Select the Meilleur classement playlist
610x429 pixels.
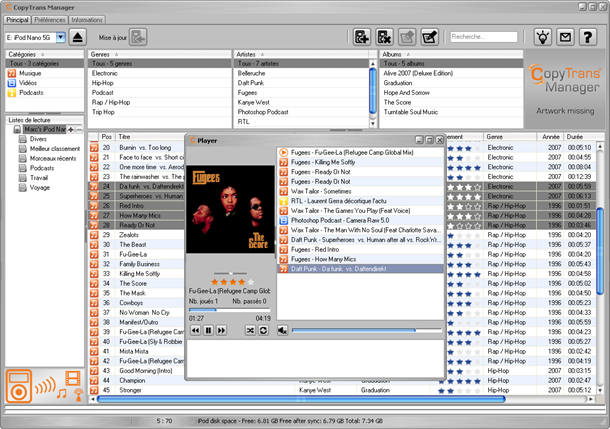point(55,149)
